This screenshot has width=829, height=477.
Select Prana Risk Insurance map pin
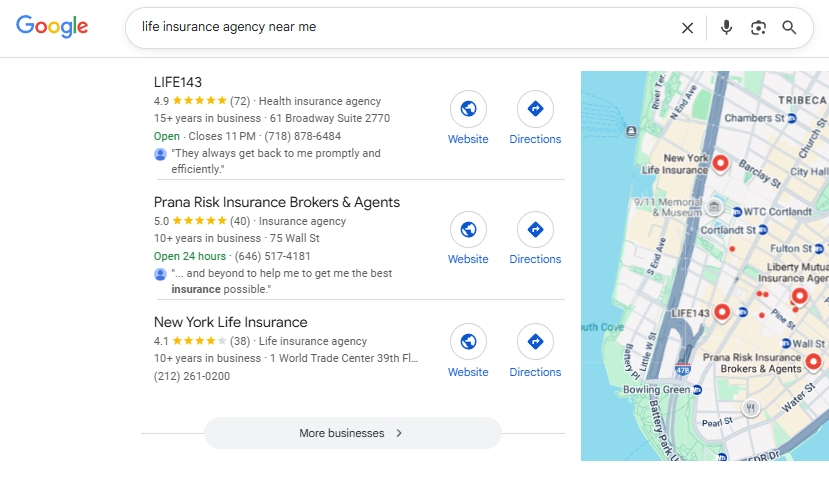pyautogui.click(x=813, y=361)
